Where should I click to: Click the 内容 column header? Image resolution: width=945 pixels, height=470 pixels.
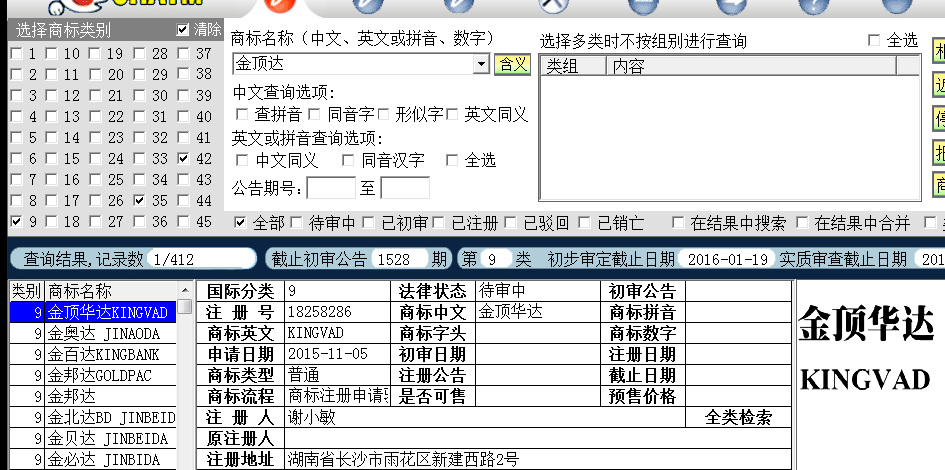point(751,66)
